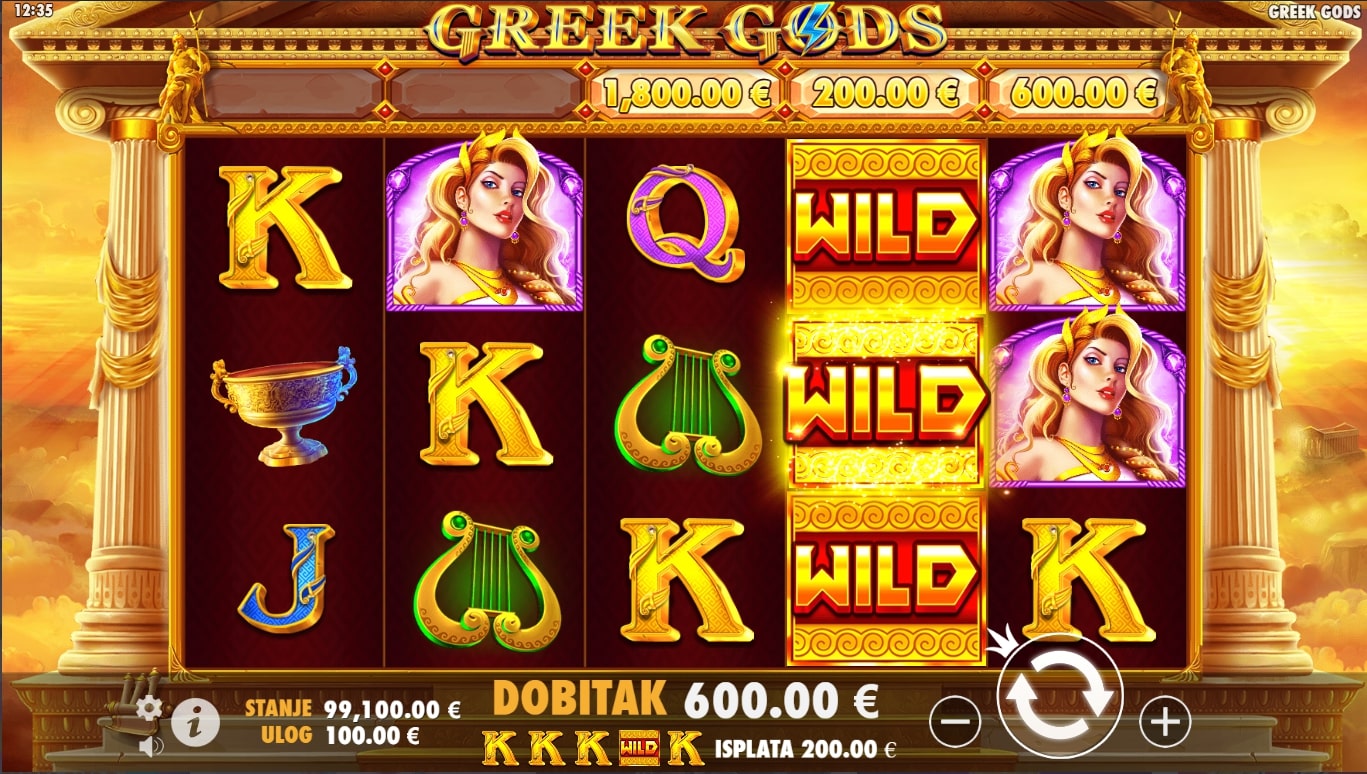Increase bet with the plus button
This screenshot has width=1367, height=774.
pos(1165,720)
